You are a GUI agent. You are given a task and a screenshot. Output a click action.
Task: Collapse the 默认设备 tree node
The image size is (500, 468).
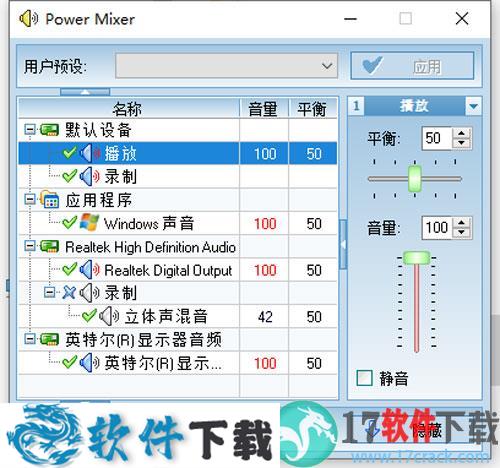click(30, 130)
